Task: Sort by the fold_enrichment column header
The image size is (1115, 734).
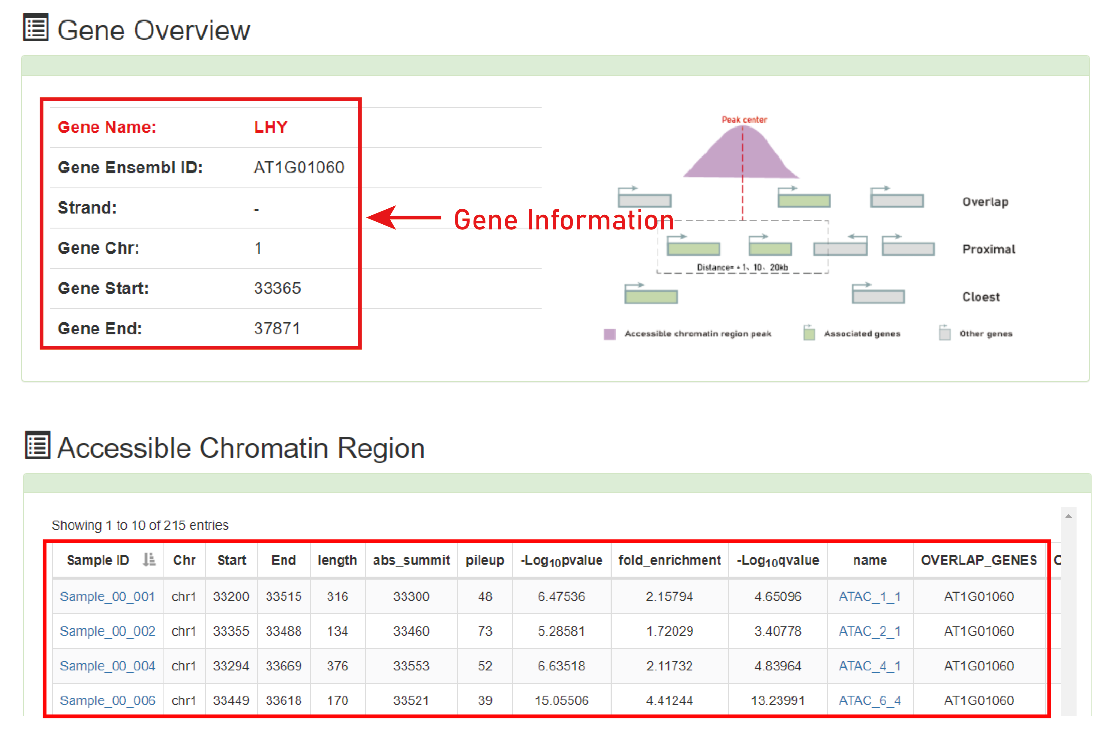Action: pyautogui.click(x=669, y=560)
